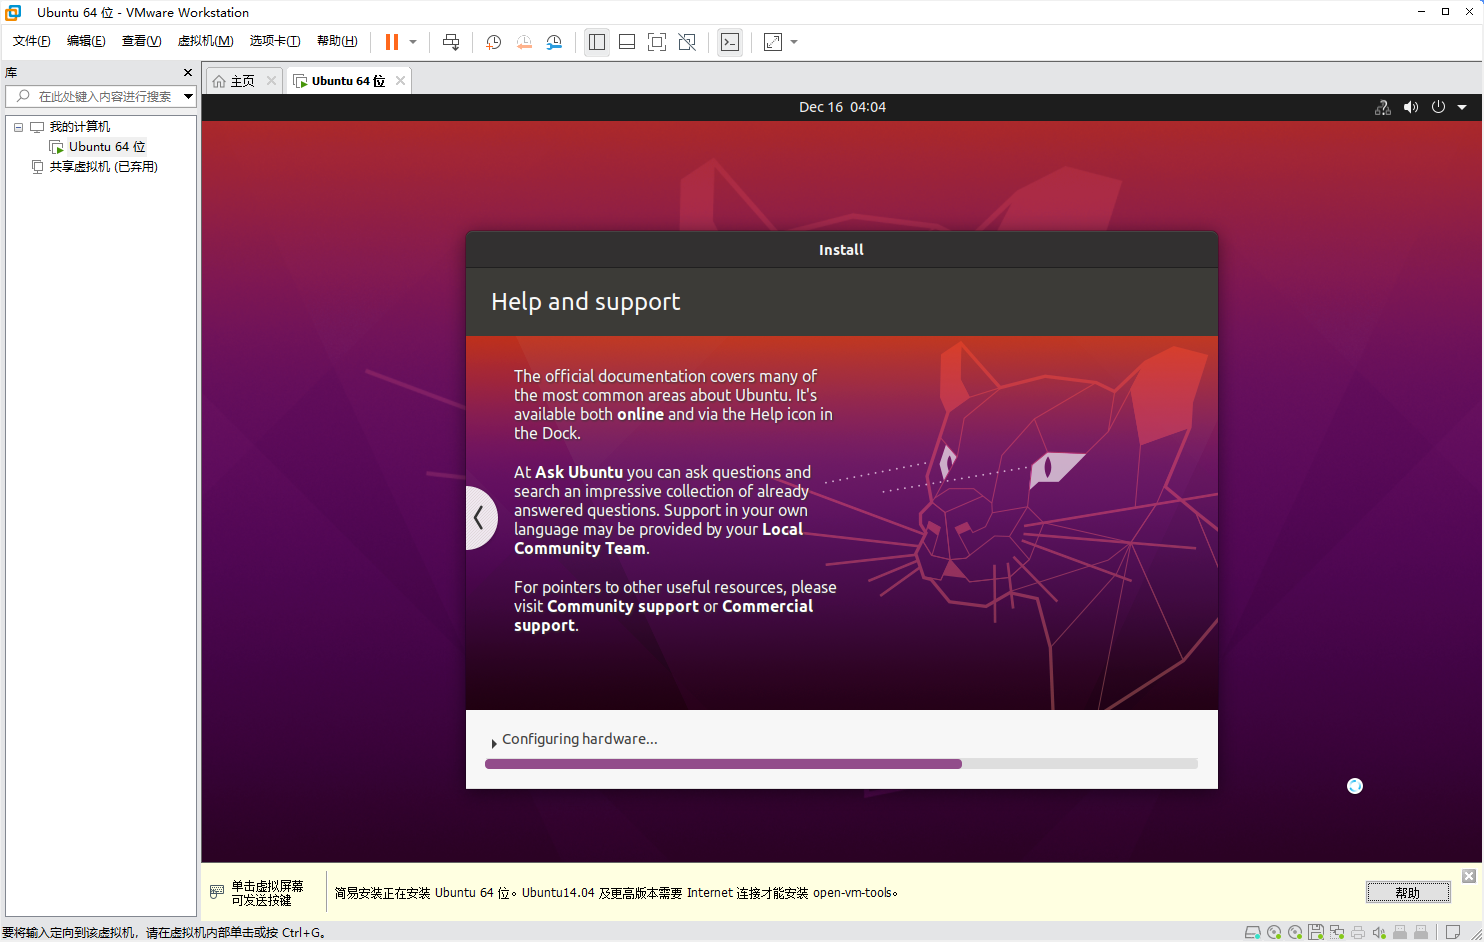1484x942 pixels.
Task: Open the 帮助(H) menu
Action: click(x=337, y=41)
